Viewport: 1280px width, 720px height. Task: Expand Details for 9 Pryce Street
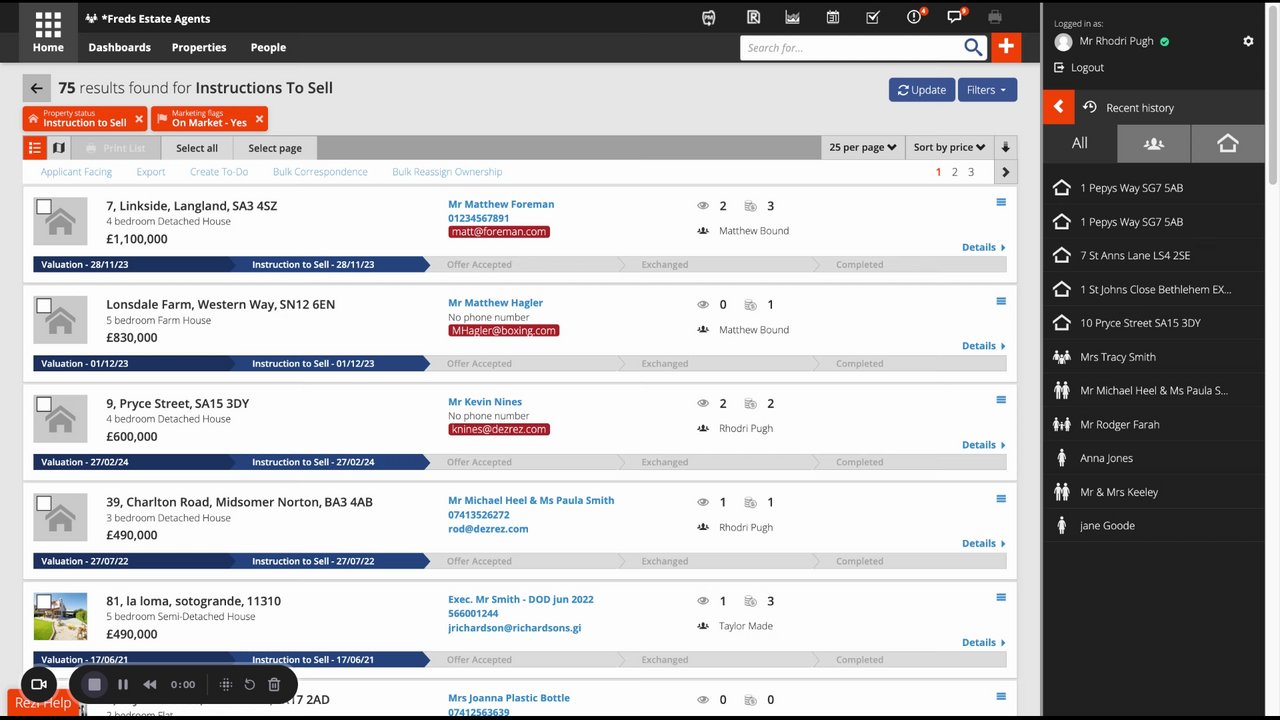pyautogui.click(x=983, y=445)
